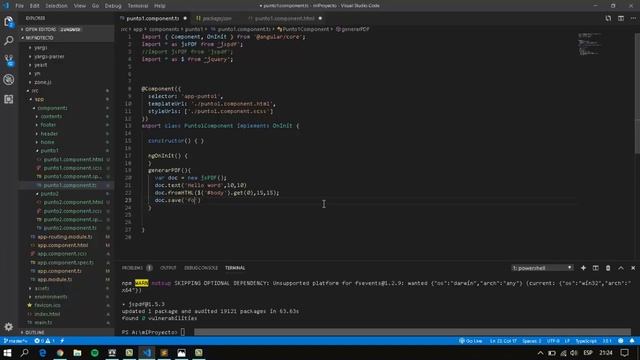Viewport: 640px width, 360px height.
Task: Split the terminal panel
Action: 596,268
